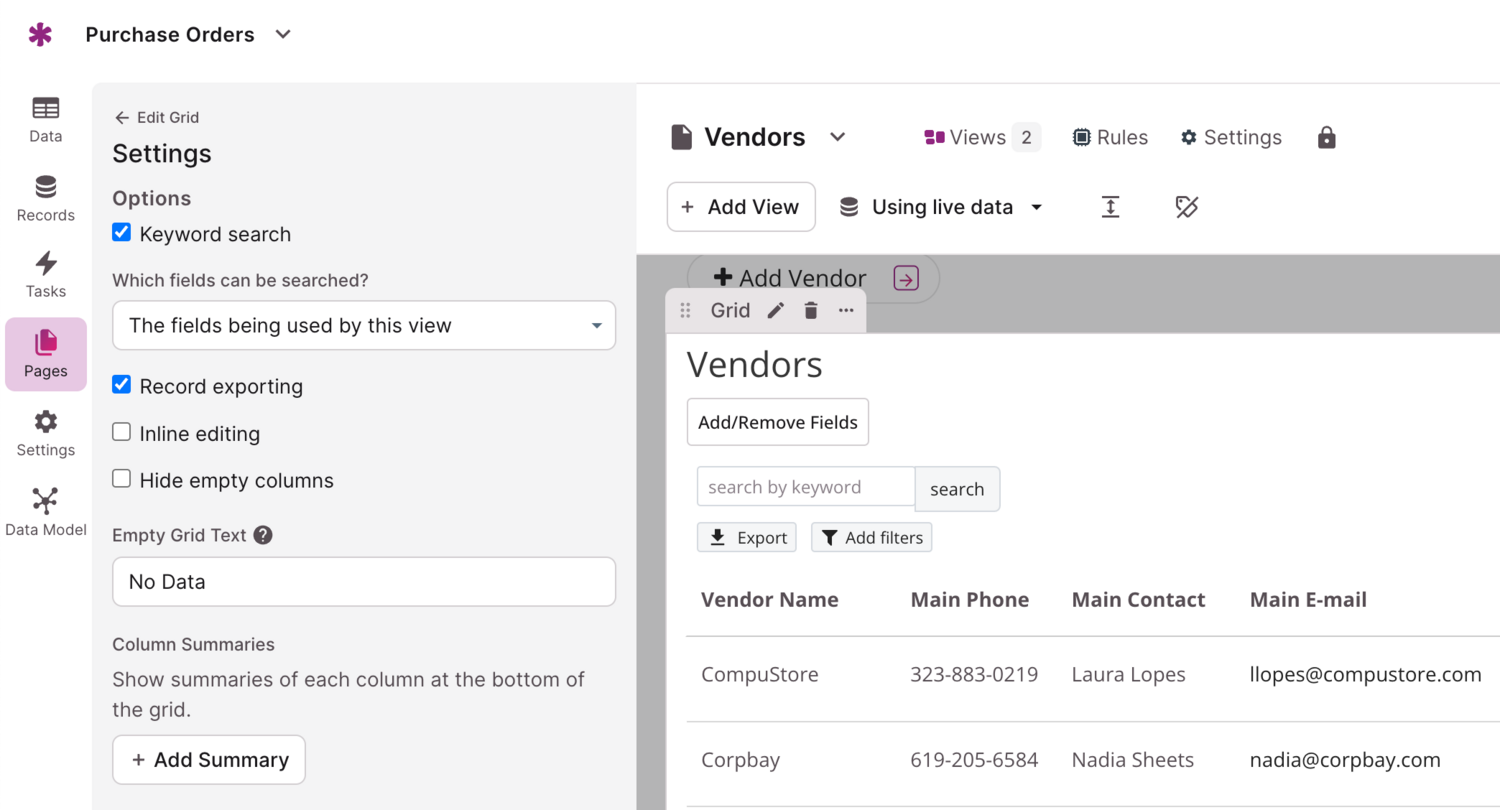Click the arrow icon beside Add Vendor
The image size is (1500, 810).
[906, 279]
